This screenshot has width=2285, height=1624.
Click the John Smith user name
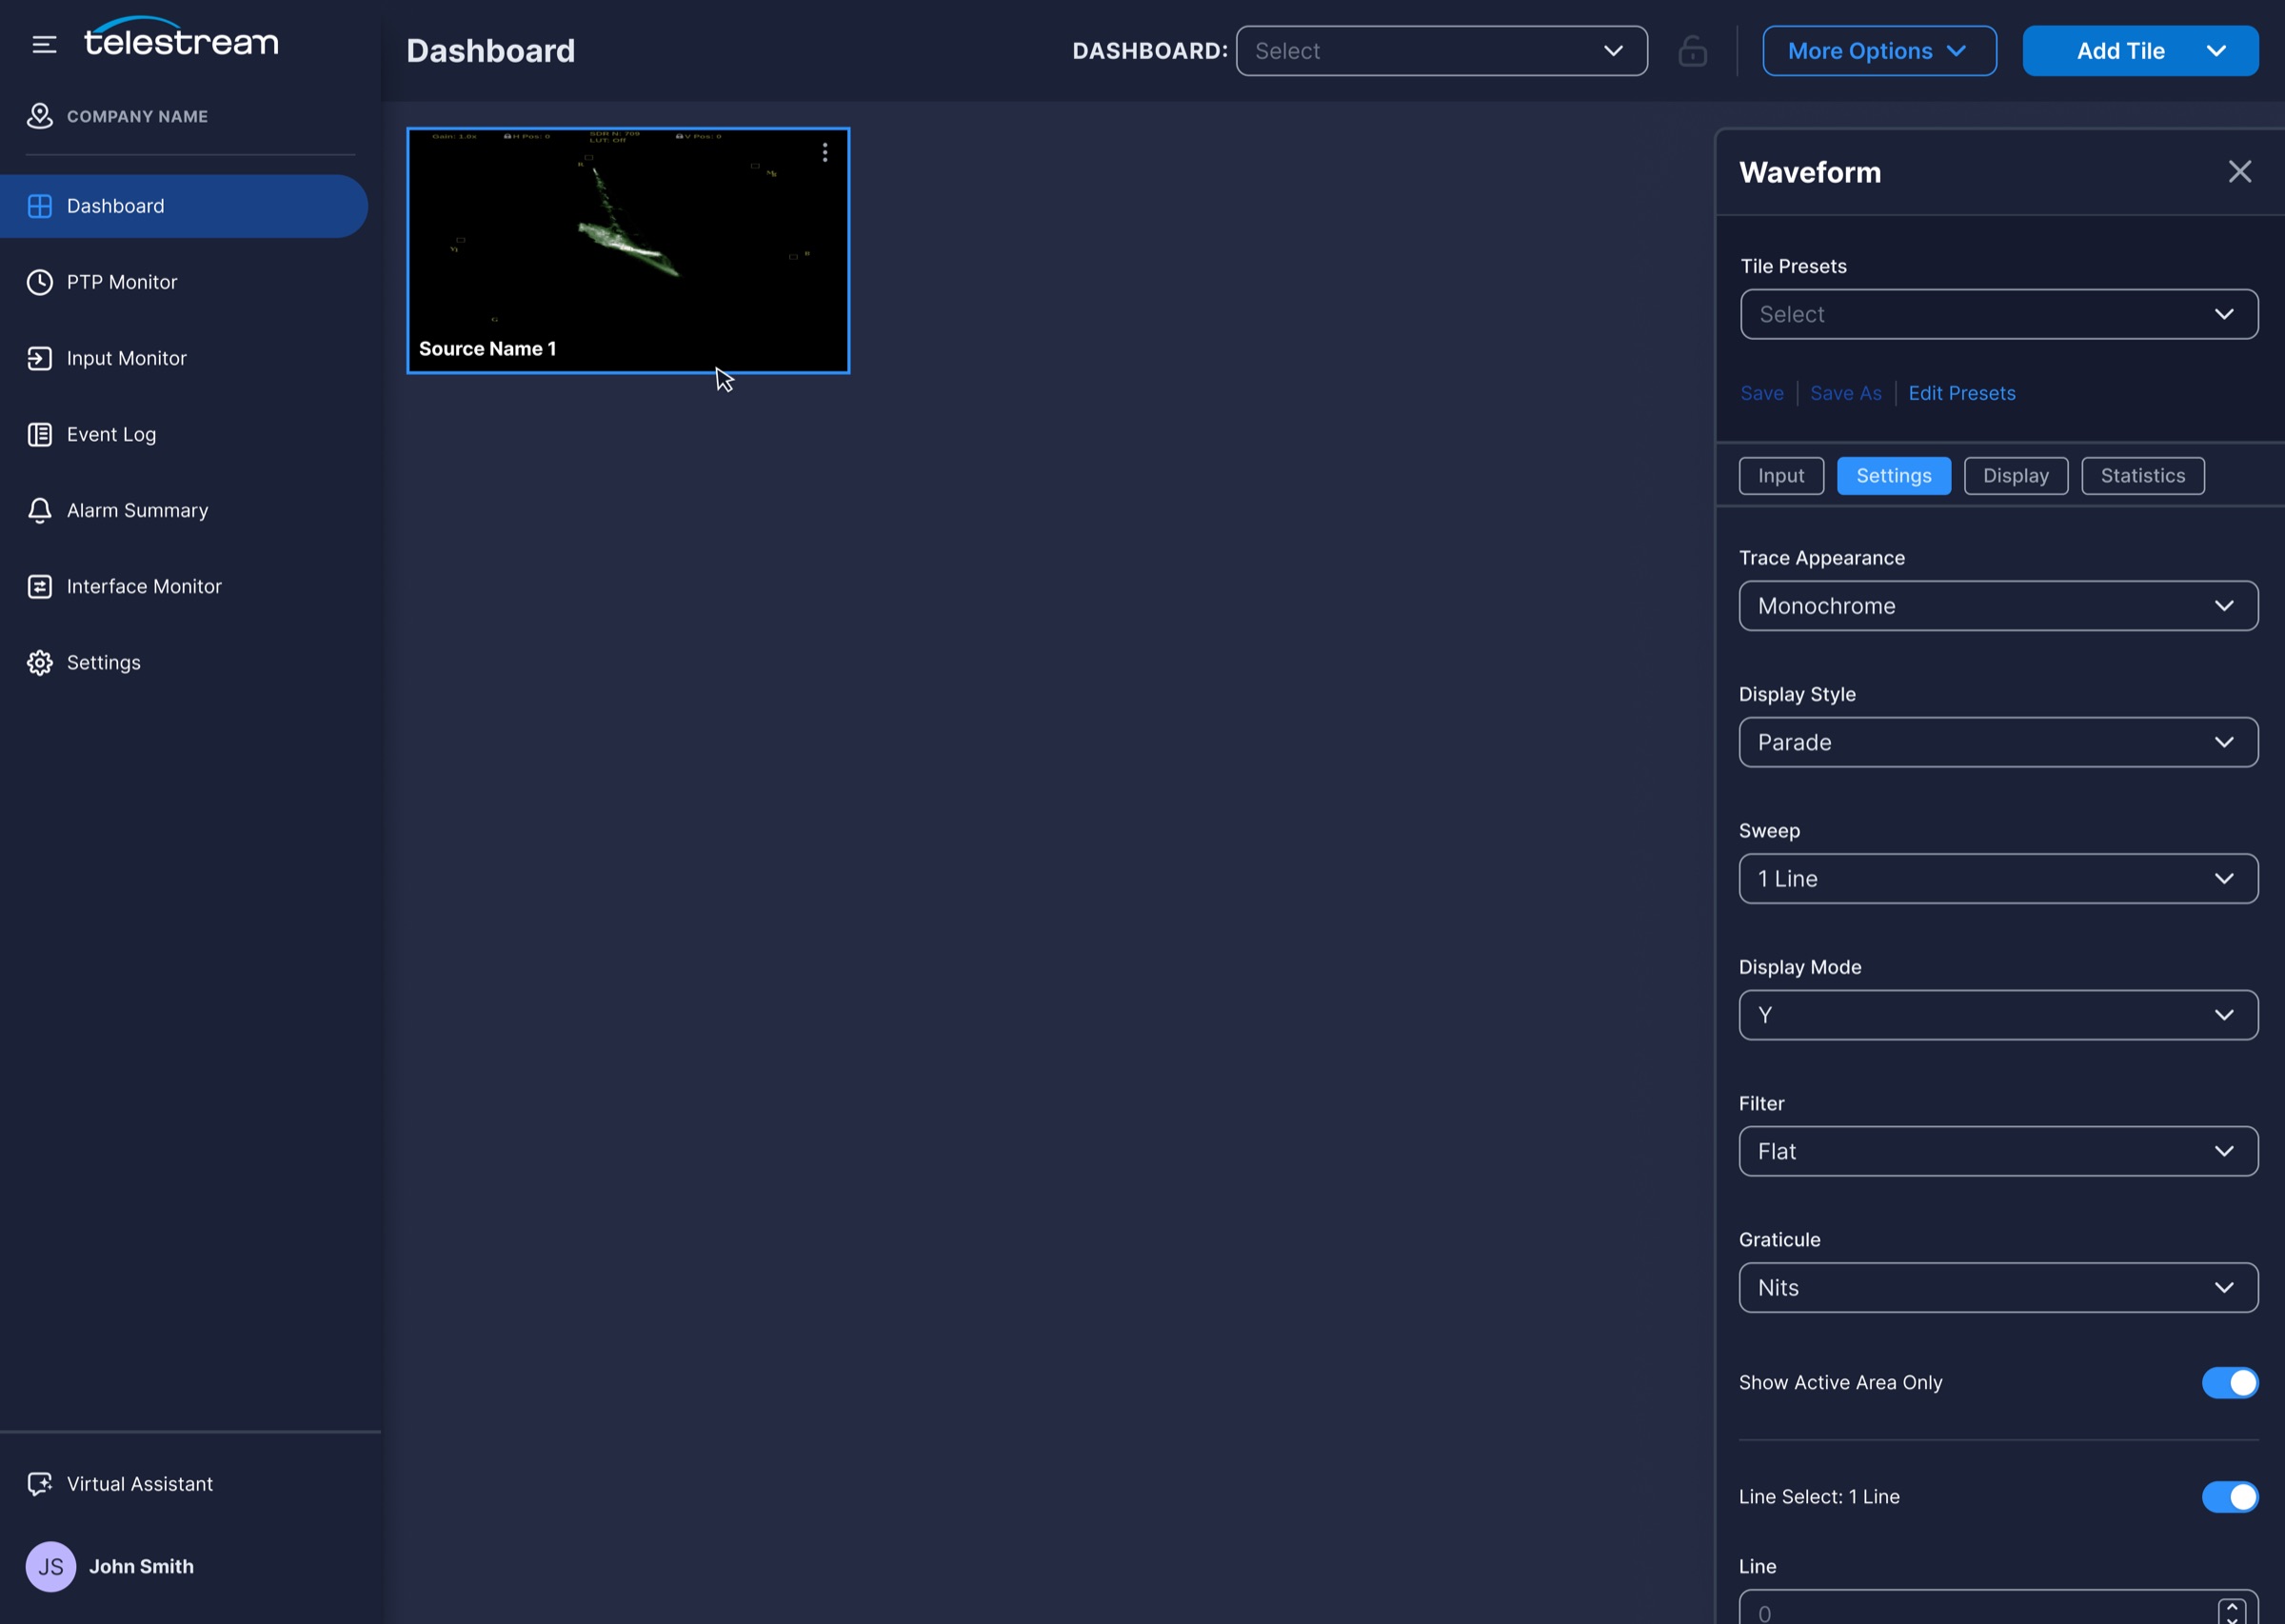(141, 1566)
